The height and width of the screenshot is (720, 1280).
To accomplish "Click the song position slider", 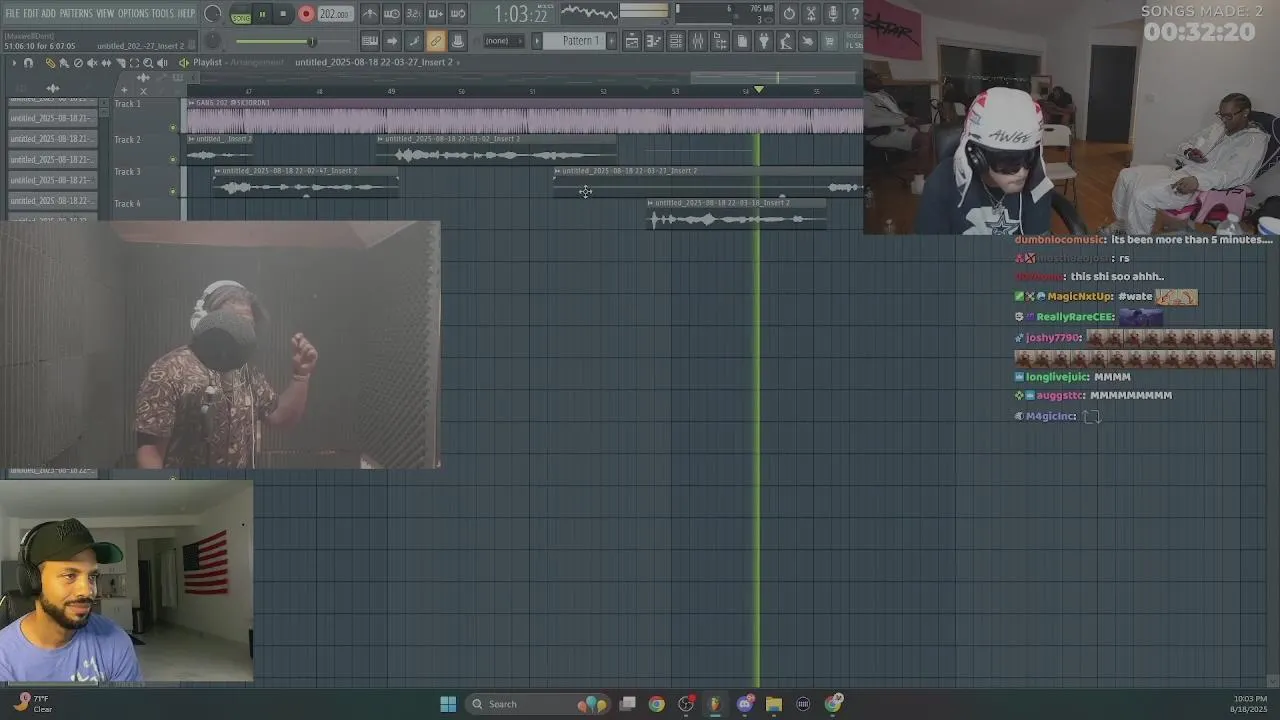I will pyautogui.click(x=292, y=41).
